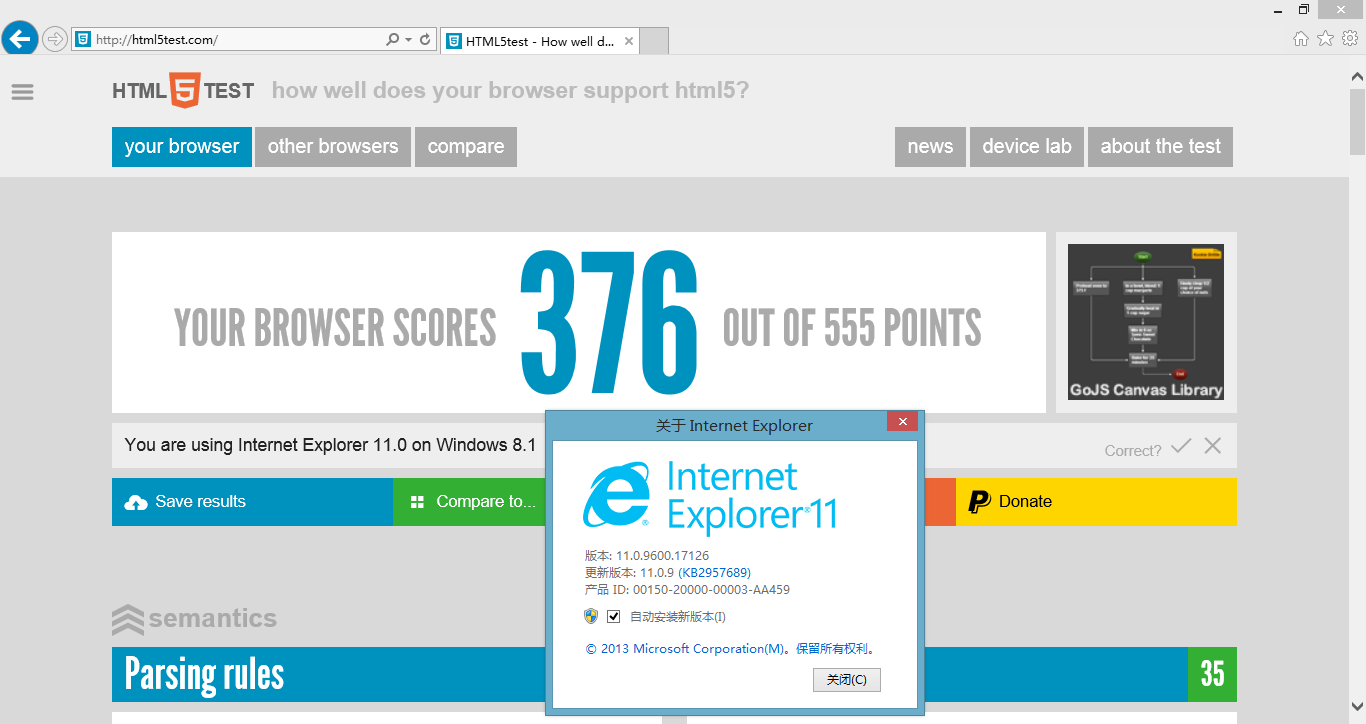Viewport: 1366px width, 724px height.
Task: Switch to the 'other browsers' tab
Action: (x=333, y=147)
